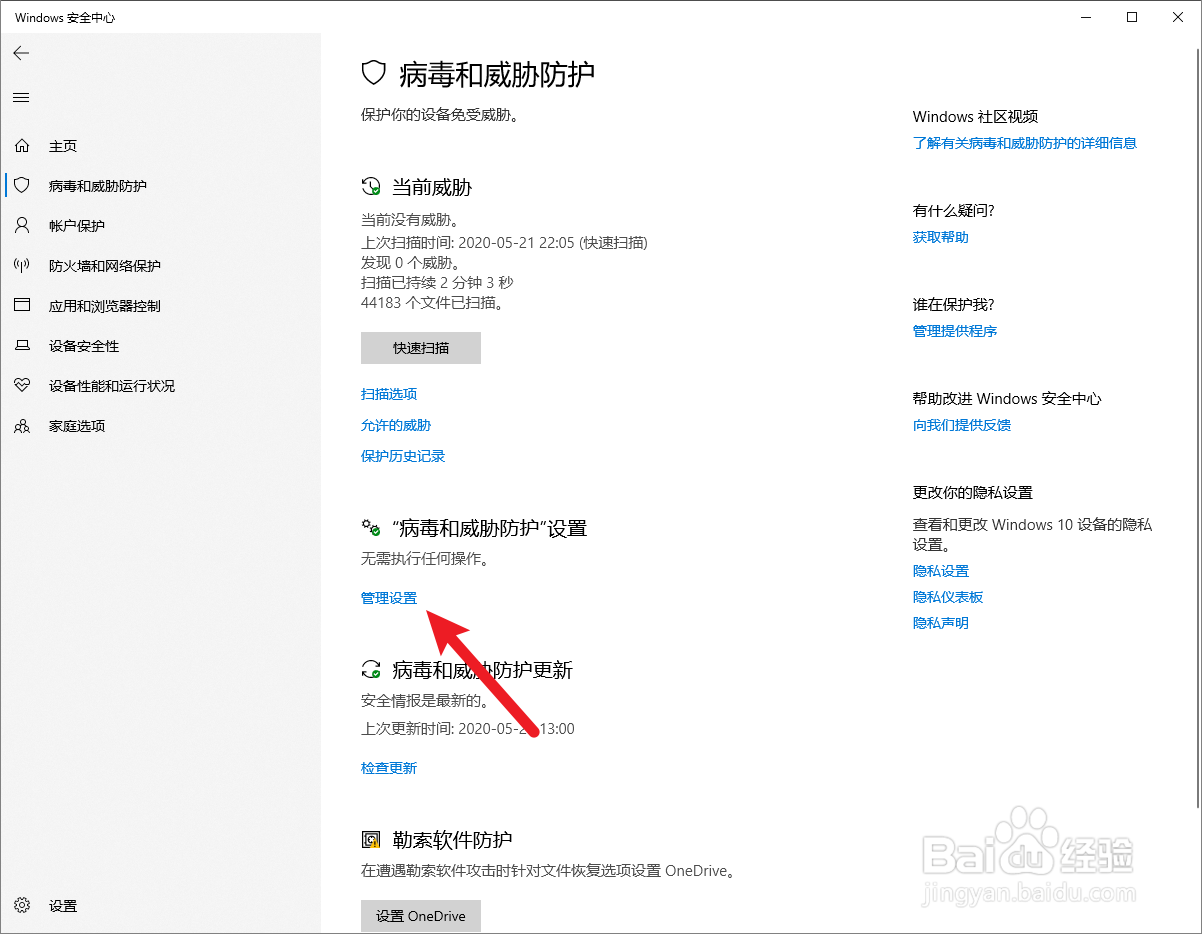The height and width of the screenshot is (934, 1202).
Task: Open 隐私仪表板 link
Action: [x=948, y=597]
